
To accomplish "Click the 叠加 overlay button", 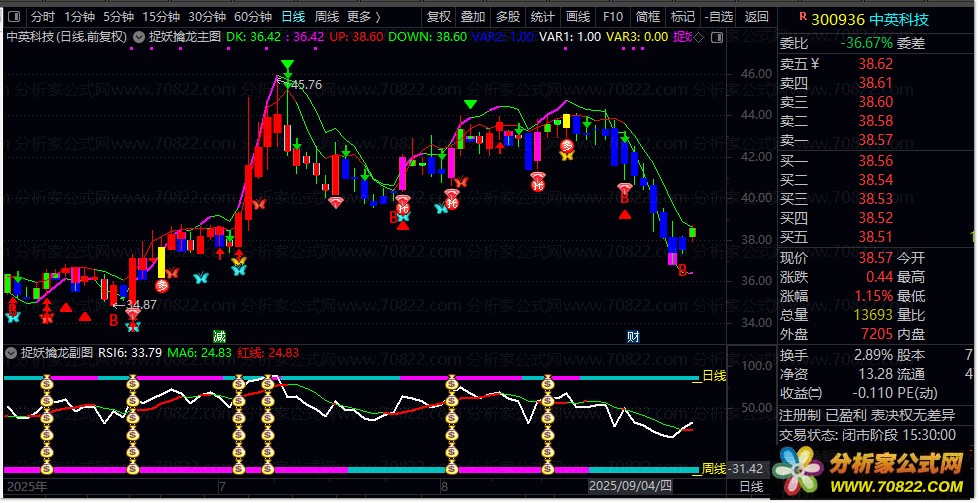I will [473, 17].
